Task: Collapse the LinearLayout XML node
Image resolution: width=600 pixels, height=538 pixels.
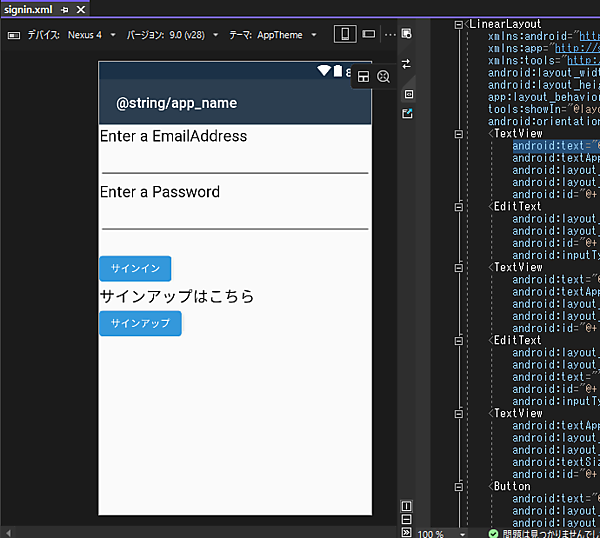Action: 459,24
